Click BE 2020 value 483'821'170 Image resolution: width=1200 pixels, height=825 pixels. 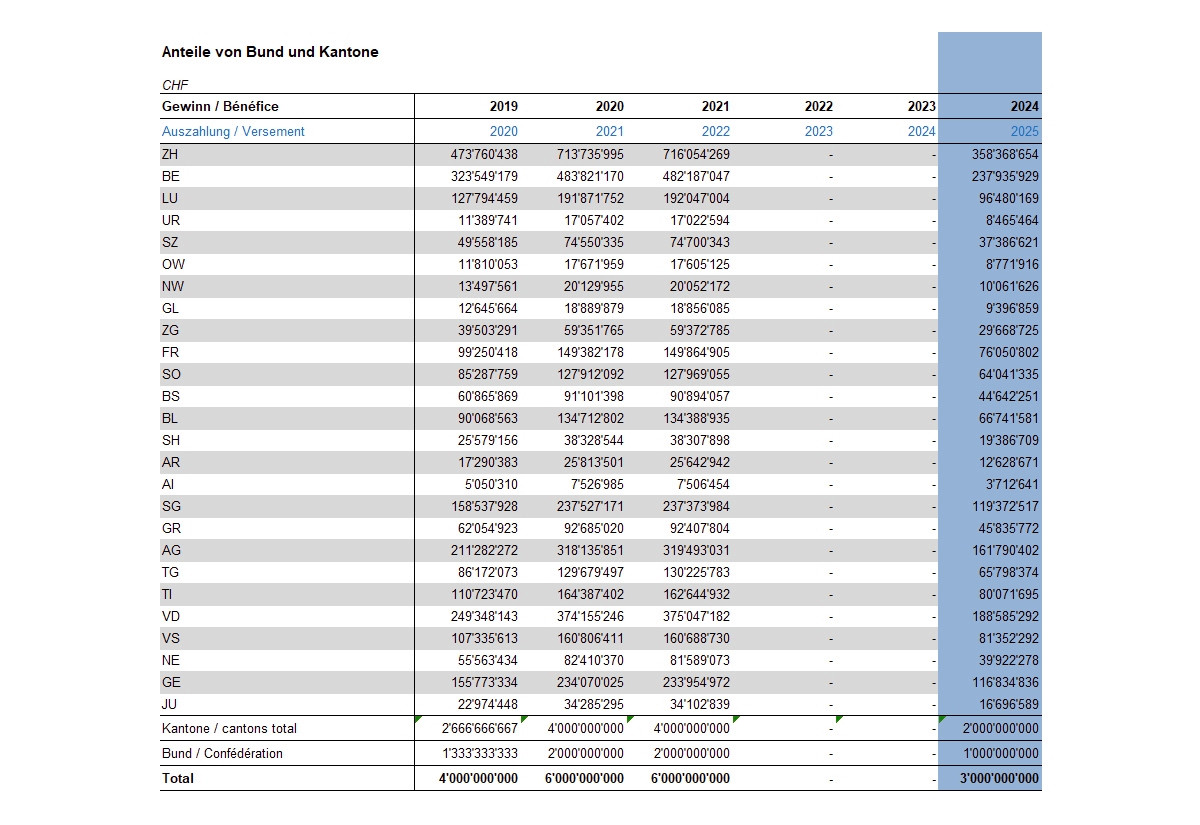[590, 177]
